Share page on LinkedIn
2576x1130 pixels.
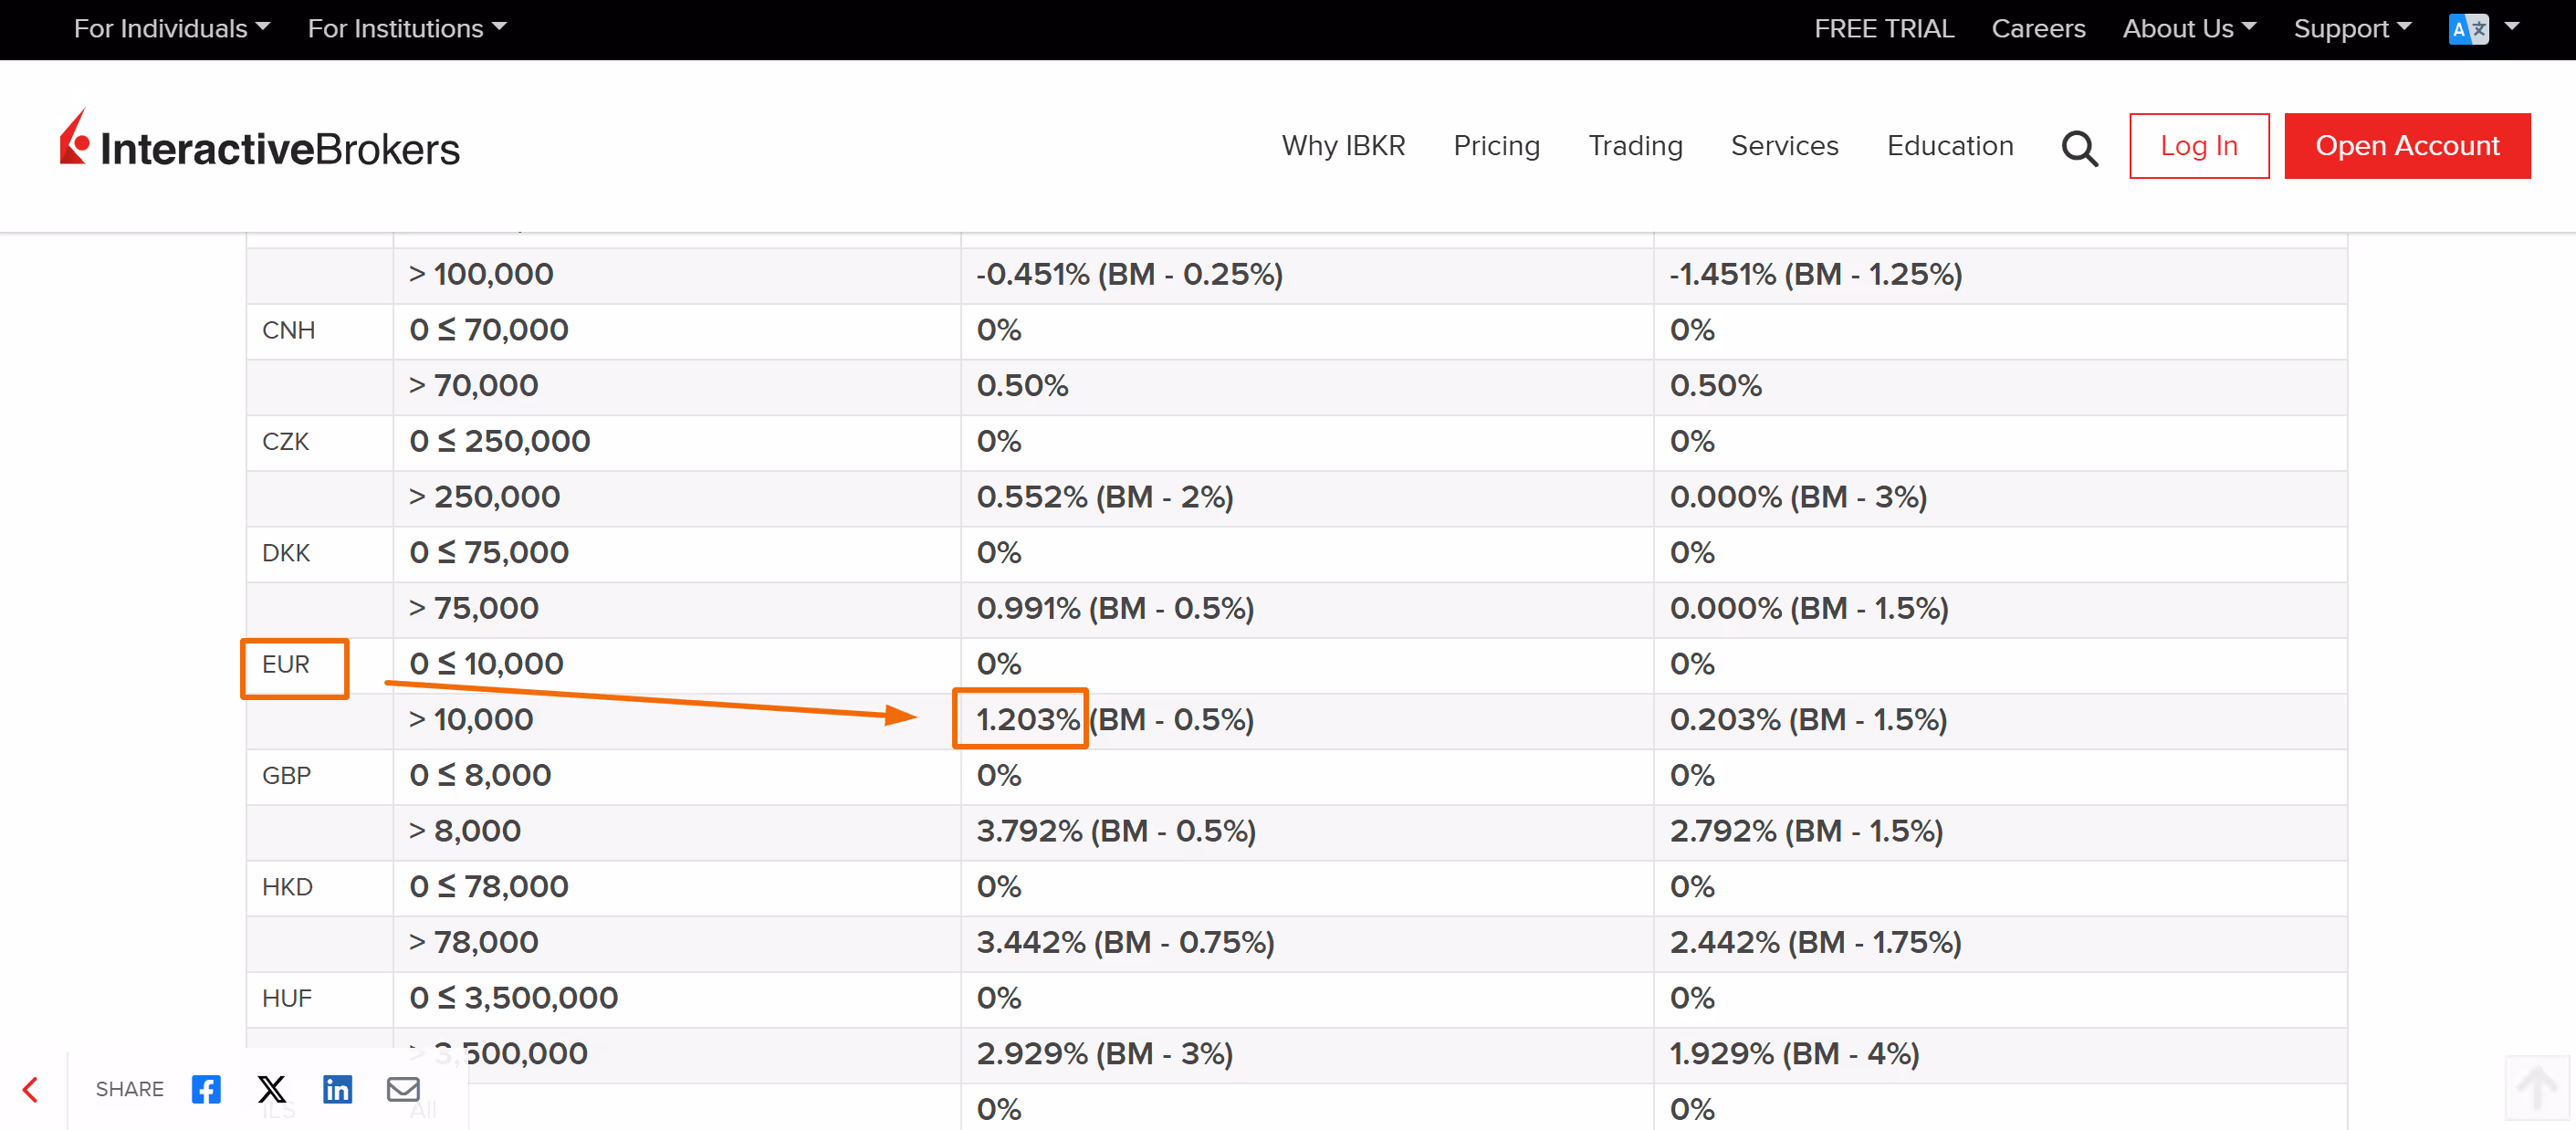point(337,1089)
